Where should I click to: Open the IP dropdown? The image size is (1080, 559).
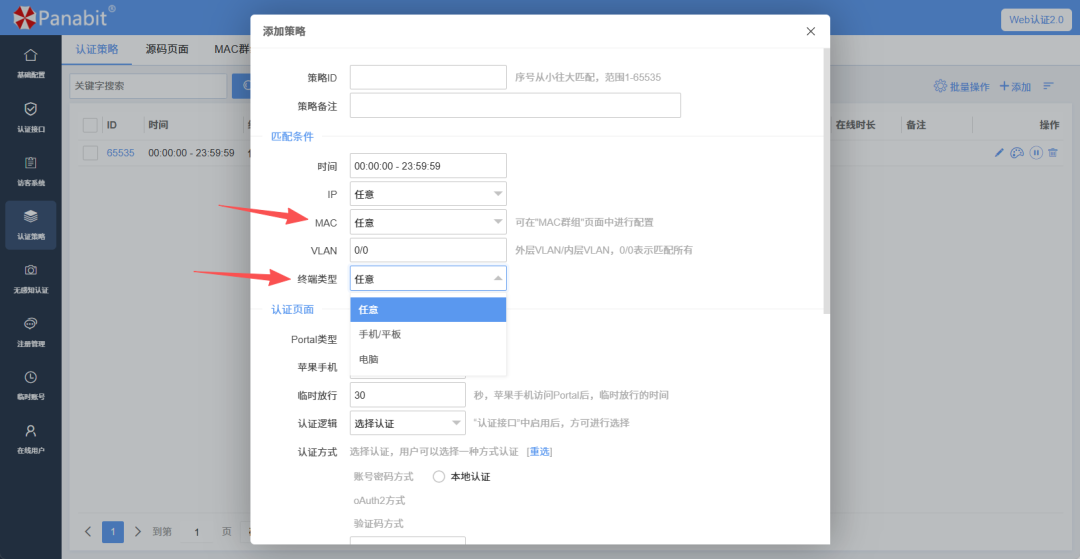pos(428,194)
